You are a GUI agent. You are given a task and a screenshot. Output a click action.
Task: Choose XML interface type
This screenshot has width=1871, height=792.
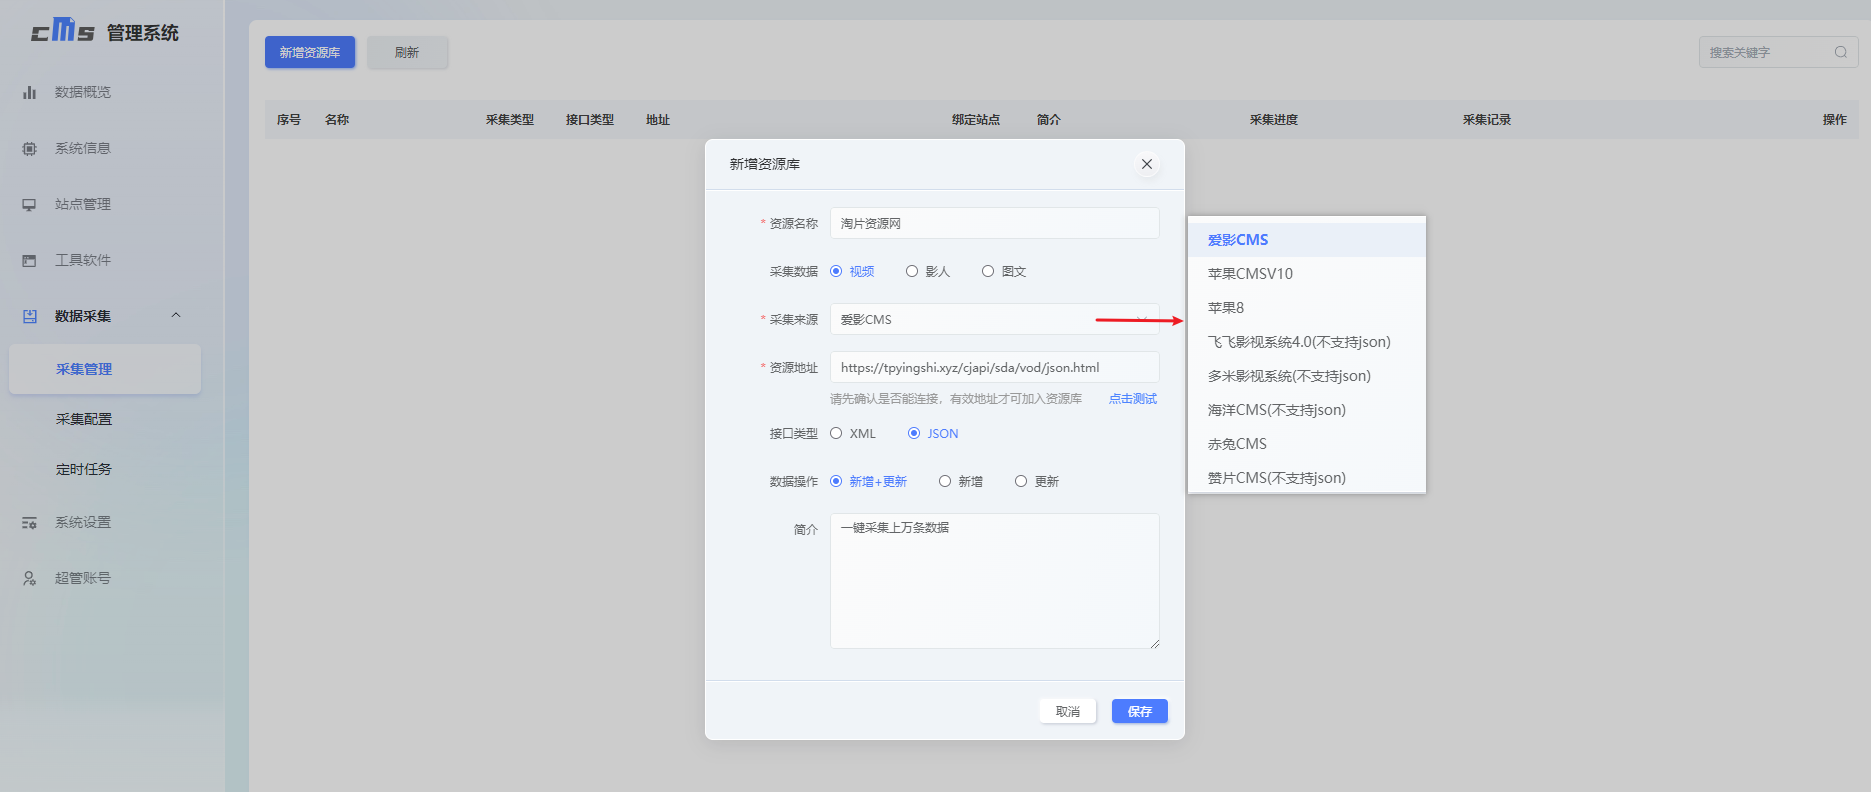tap(853, 433)
